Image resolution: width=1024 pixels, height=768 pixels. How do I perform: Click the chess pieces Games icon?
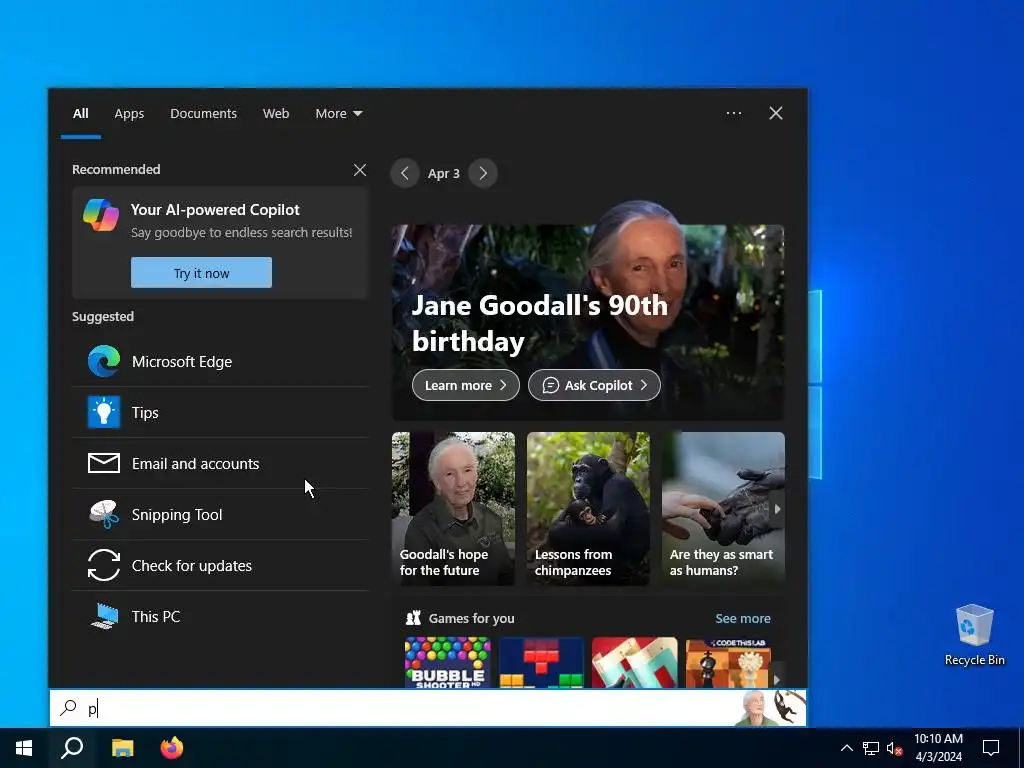(x=413, y=618)
